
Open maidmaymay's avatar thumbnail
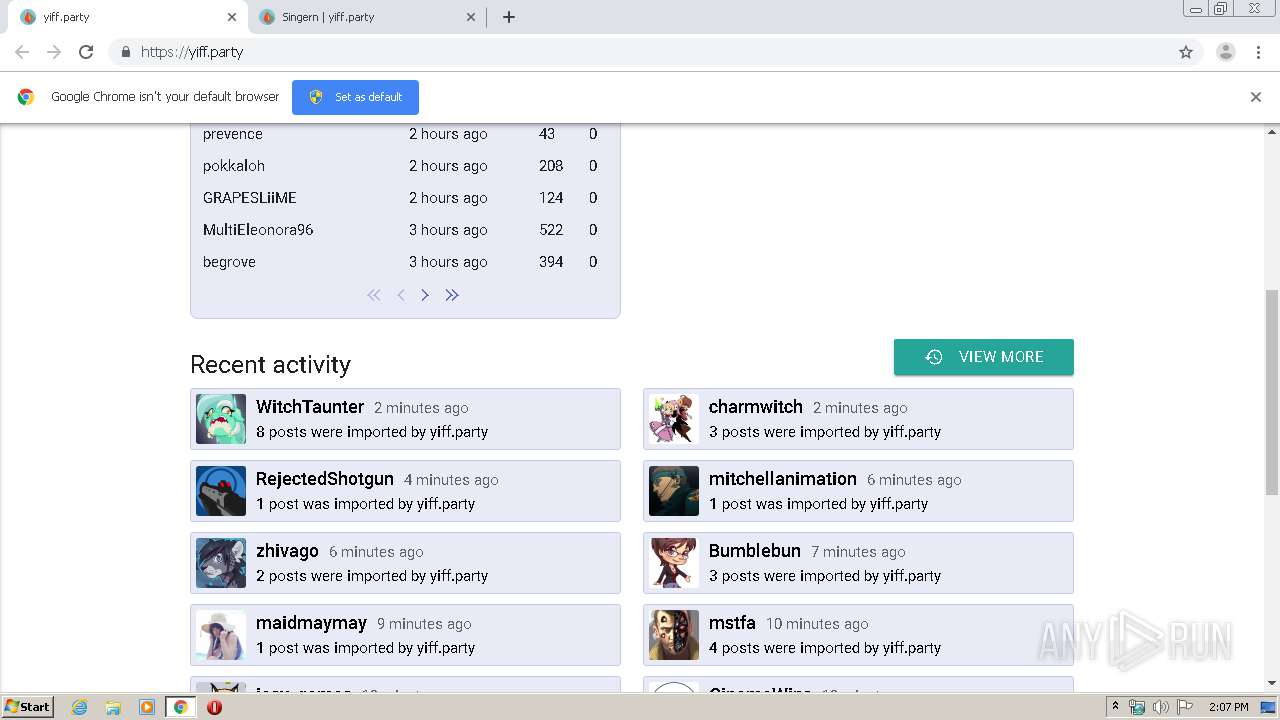coord(221,635)
